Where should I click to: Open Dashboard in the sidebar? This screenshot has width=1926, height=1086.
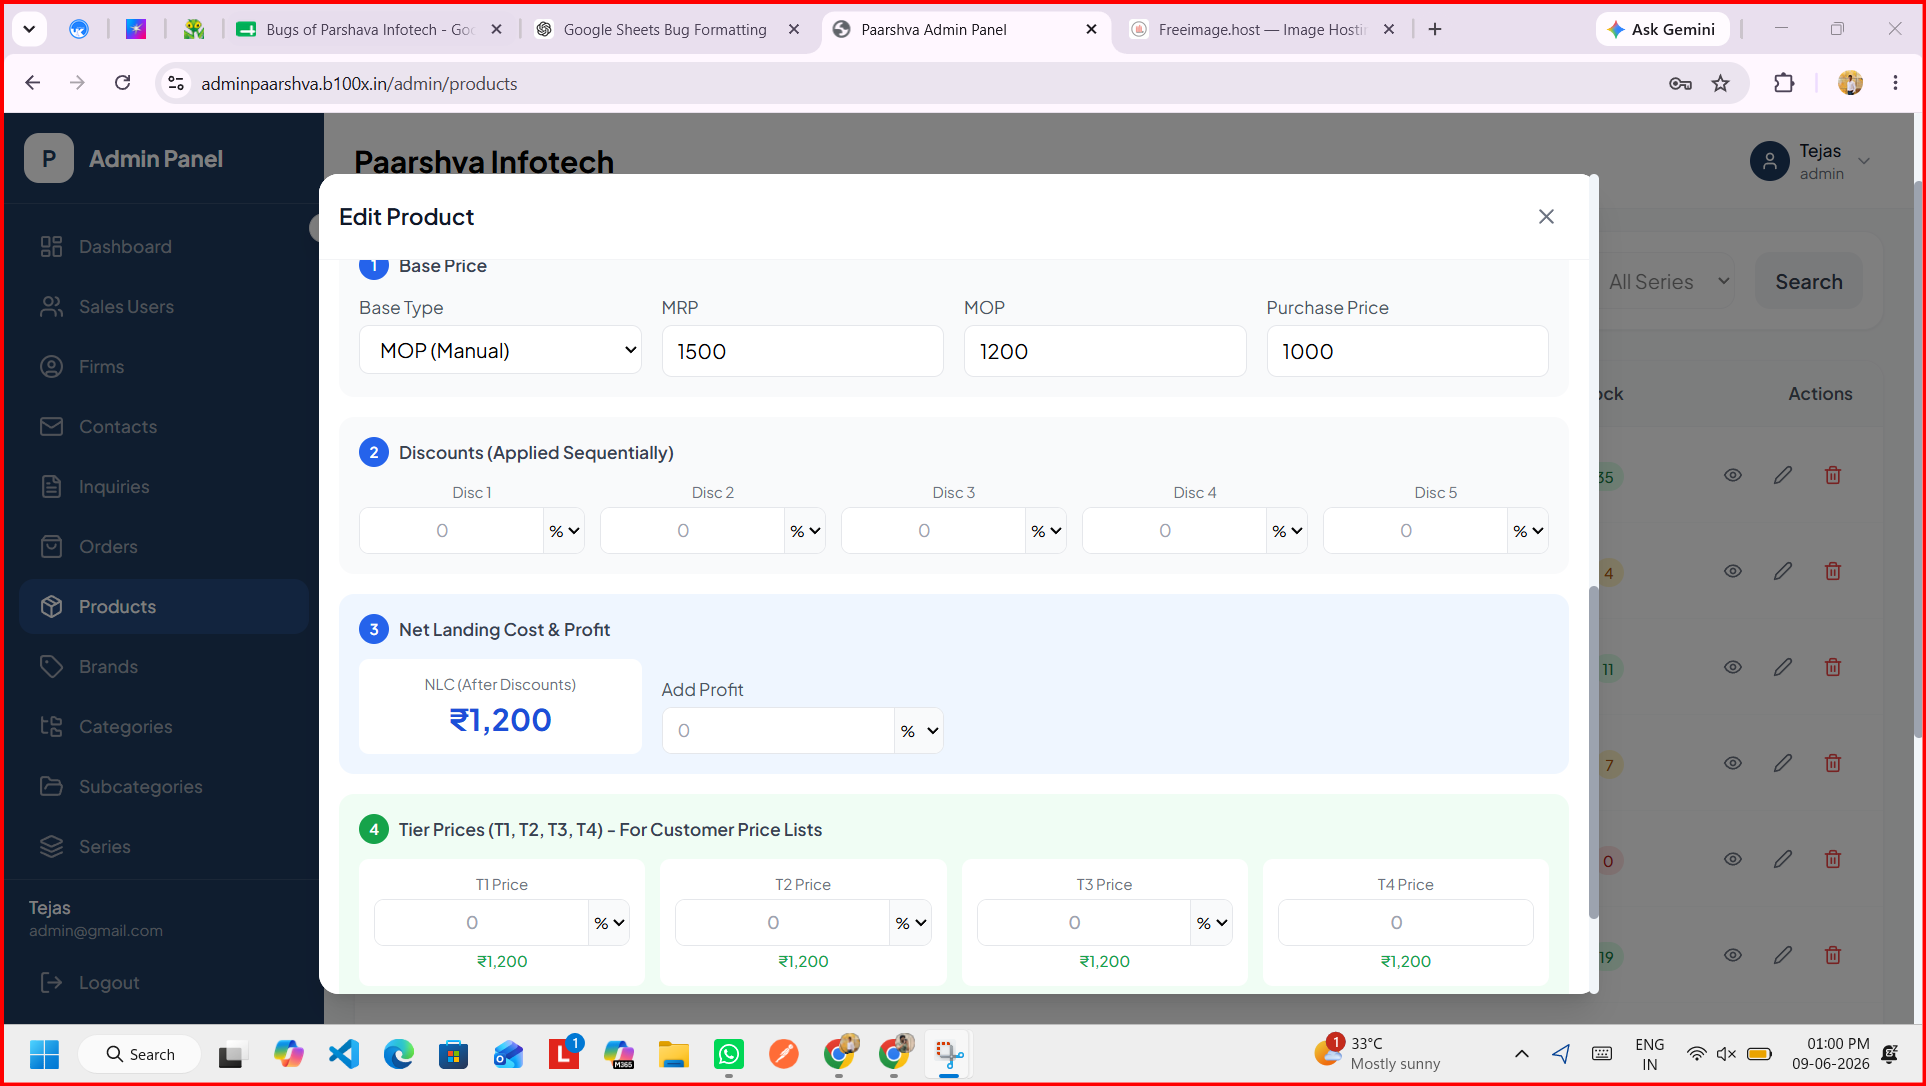(x=163, y=247)
